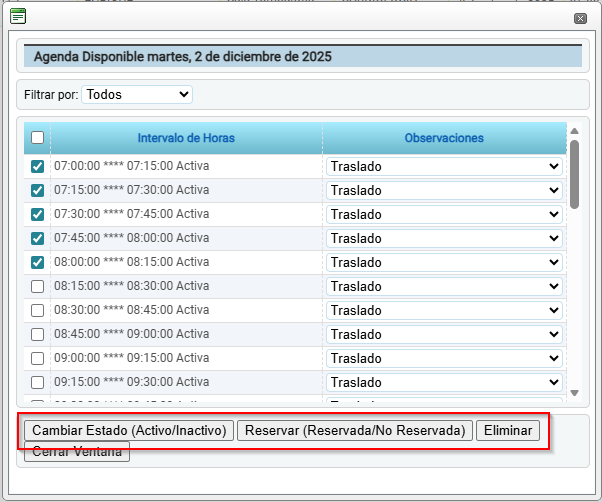The height and width of the screenshot is (502, 602).
Task: Click the Observaciones column header
Action: [x=444, y=138]
